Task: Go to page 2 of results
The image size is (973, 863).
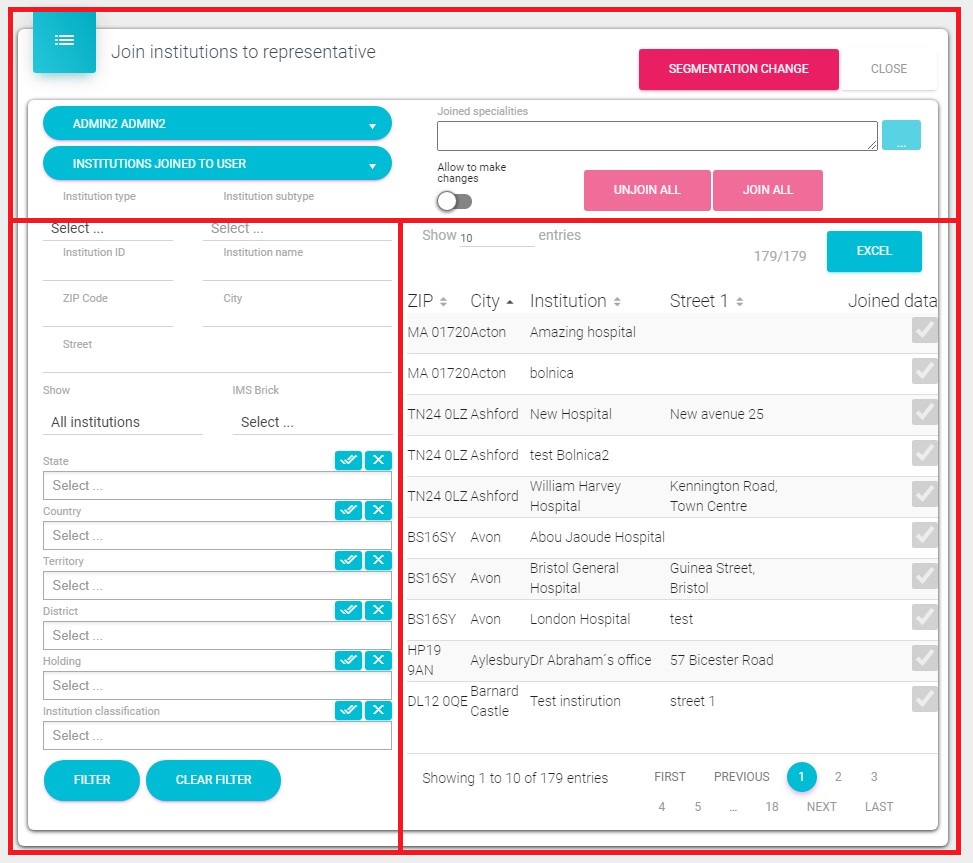Action: [838, 777]
